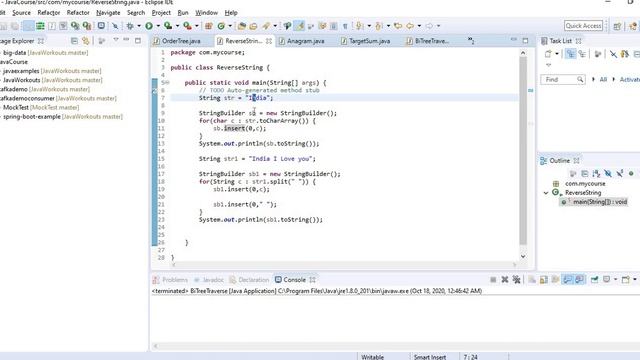This screenshot has height=360, width=640.
Task: Click the editor vertical scrollbar thumb
Action: click(x=523, y=150)
